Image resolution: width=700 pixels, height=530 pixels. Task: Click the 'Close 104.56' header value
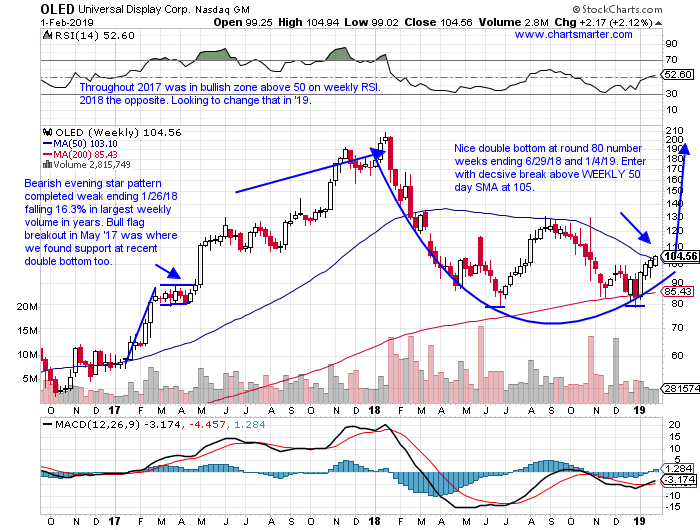point(438,22)
